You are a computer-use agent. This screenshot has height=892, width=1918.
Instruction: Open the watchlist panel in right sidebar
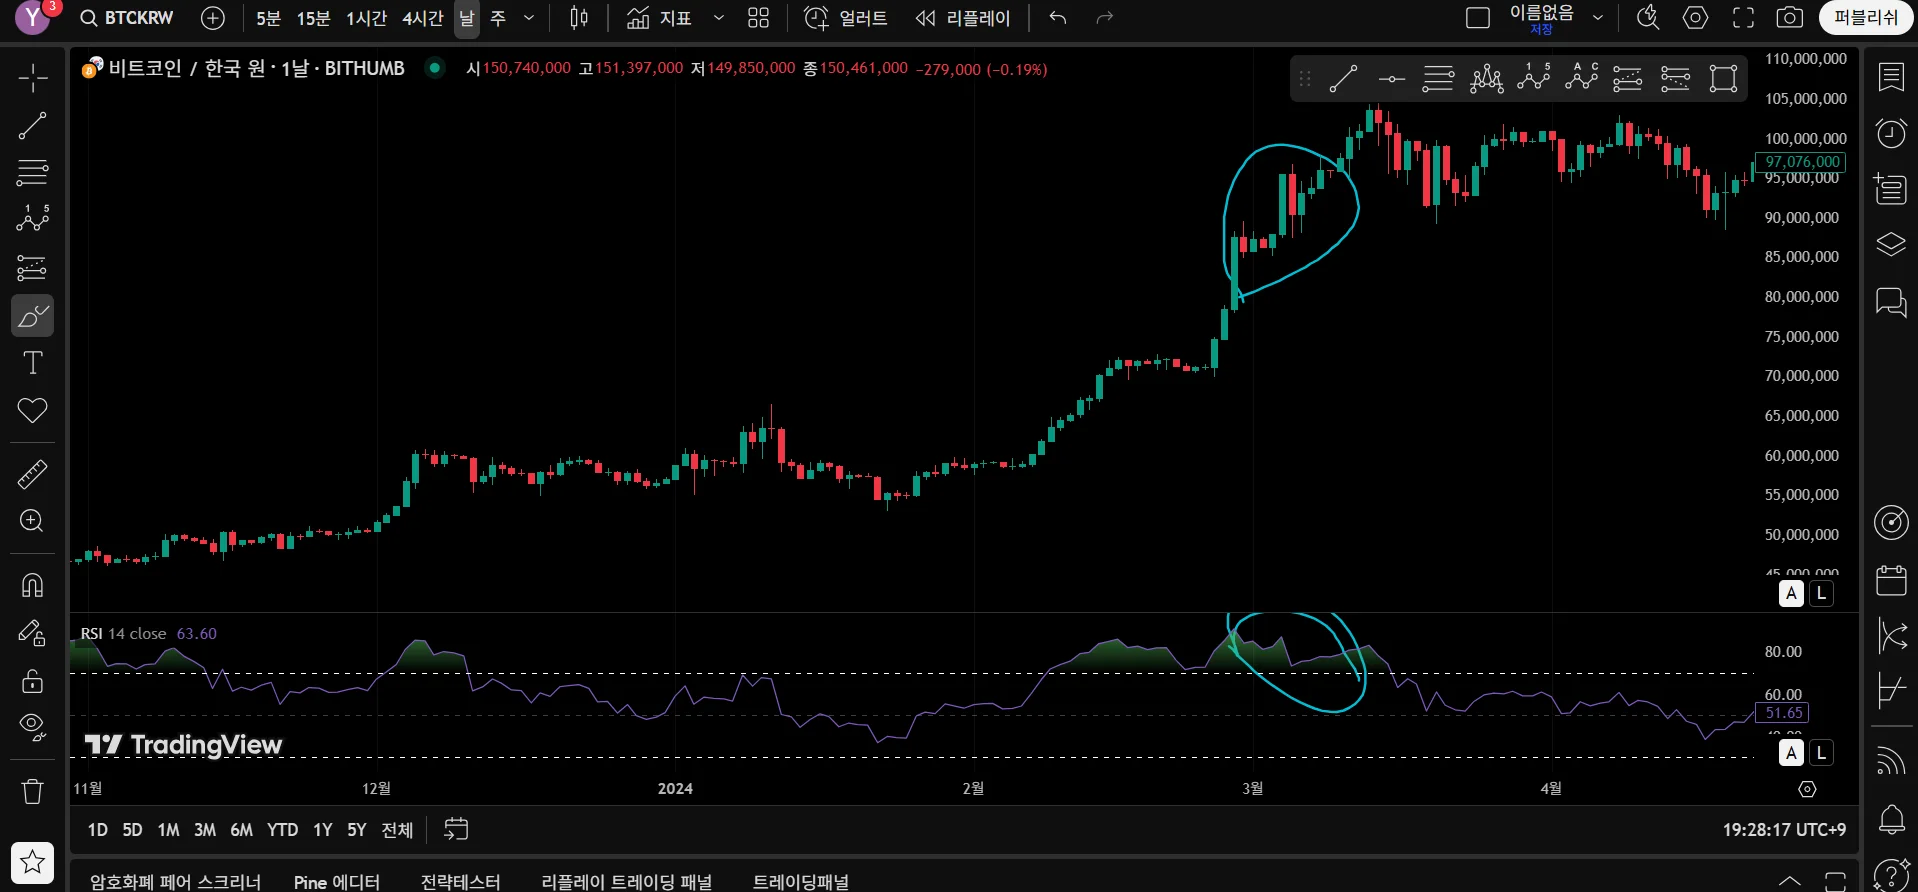click(x=1891, y=77)
